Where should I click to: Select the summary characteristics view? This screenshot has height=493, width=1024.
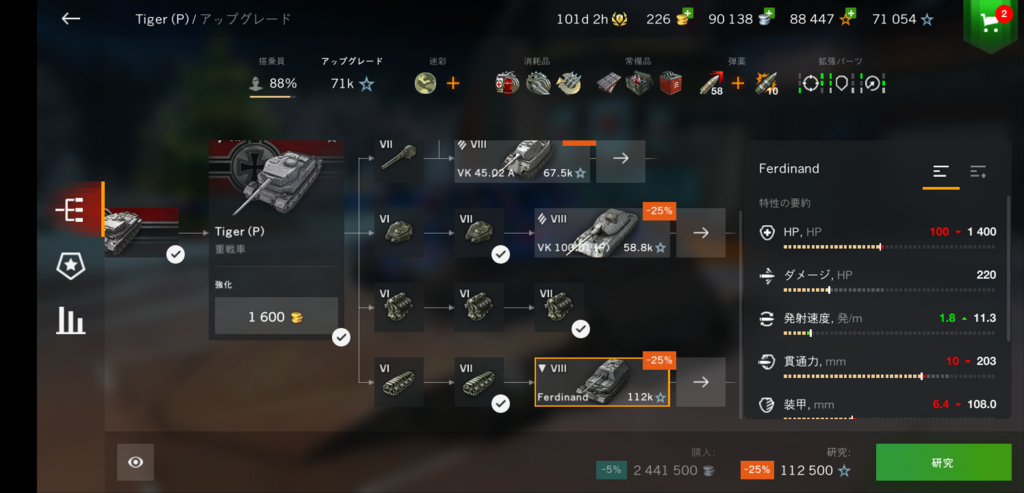point(941,172)
